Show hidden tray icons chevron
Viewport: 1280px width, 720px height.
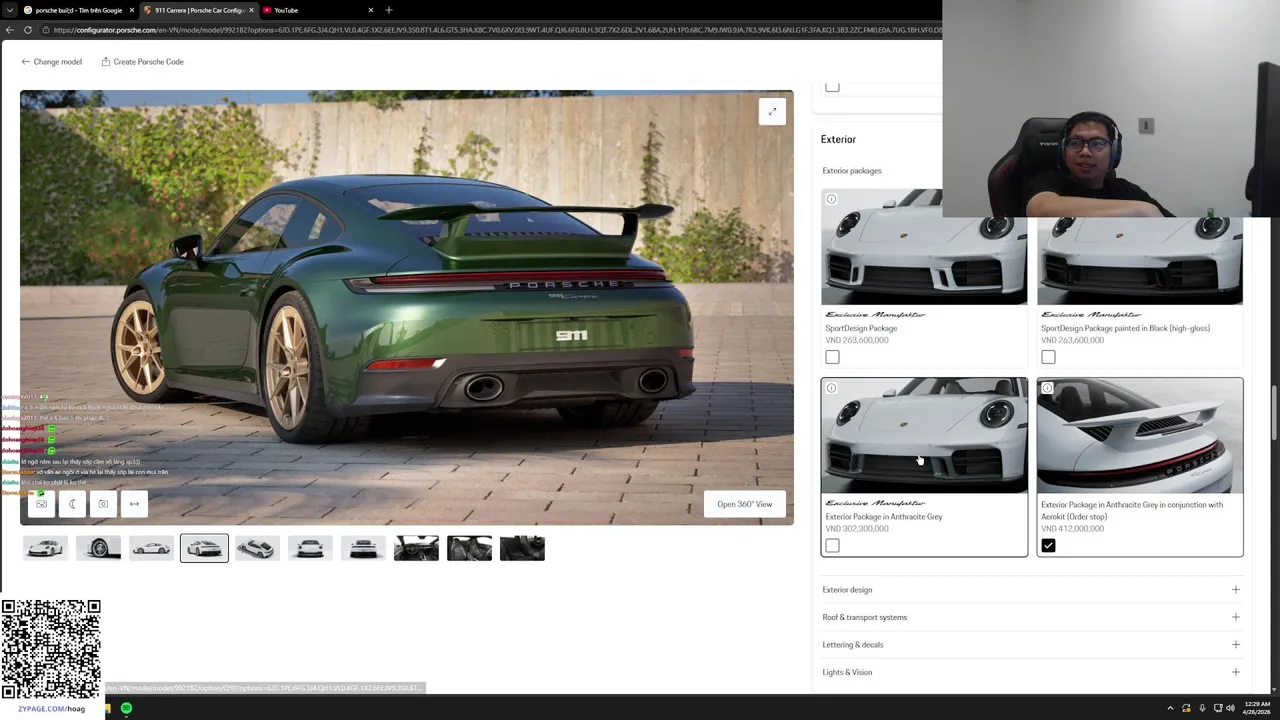click(x=1170, y=708)
